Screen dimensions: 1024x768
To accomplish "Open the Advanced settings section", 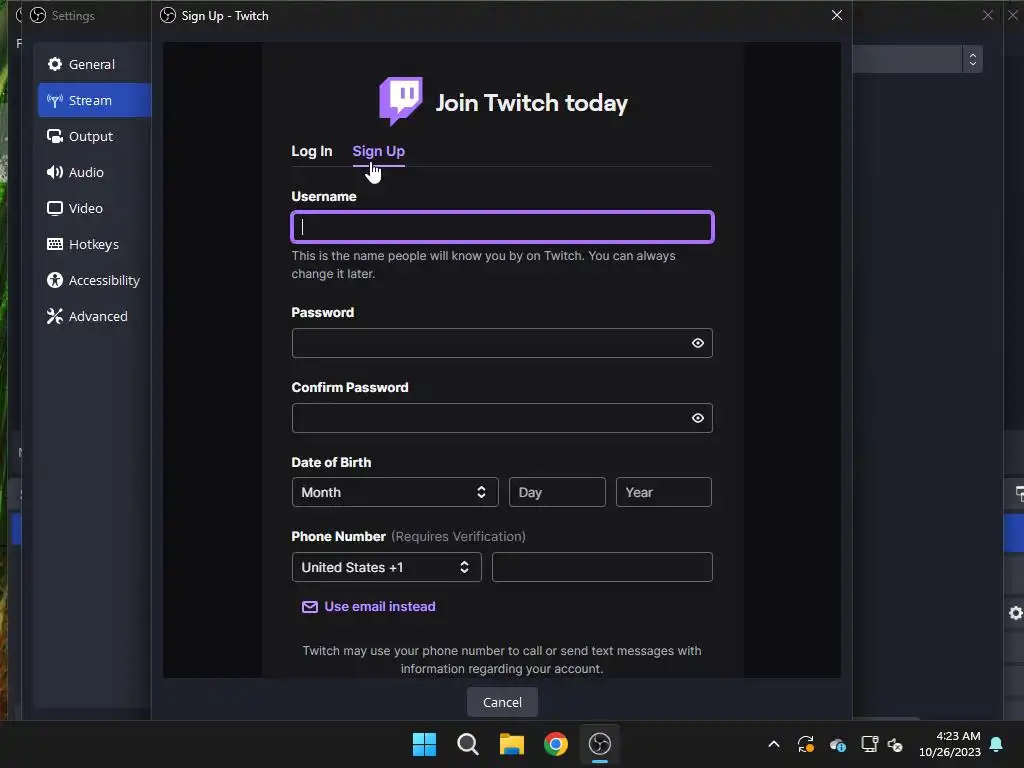I will [x=92, y=315].
